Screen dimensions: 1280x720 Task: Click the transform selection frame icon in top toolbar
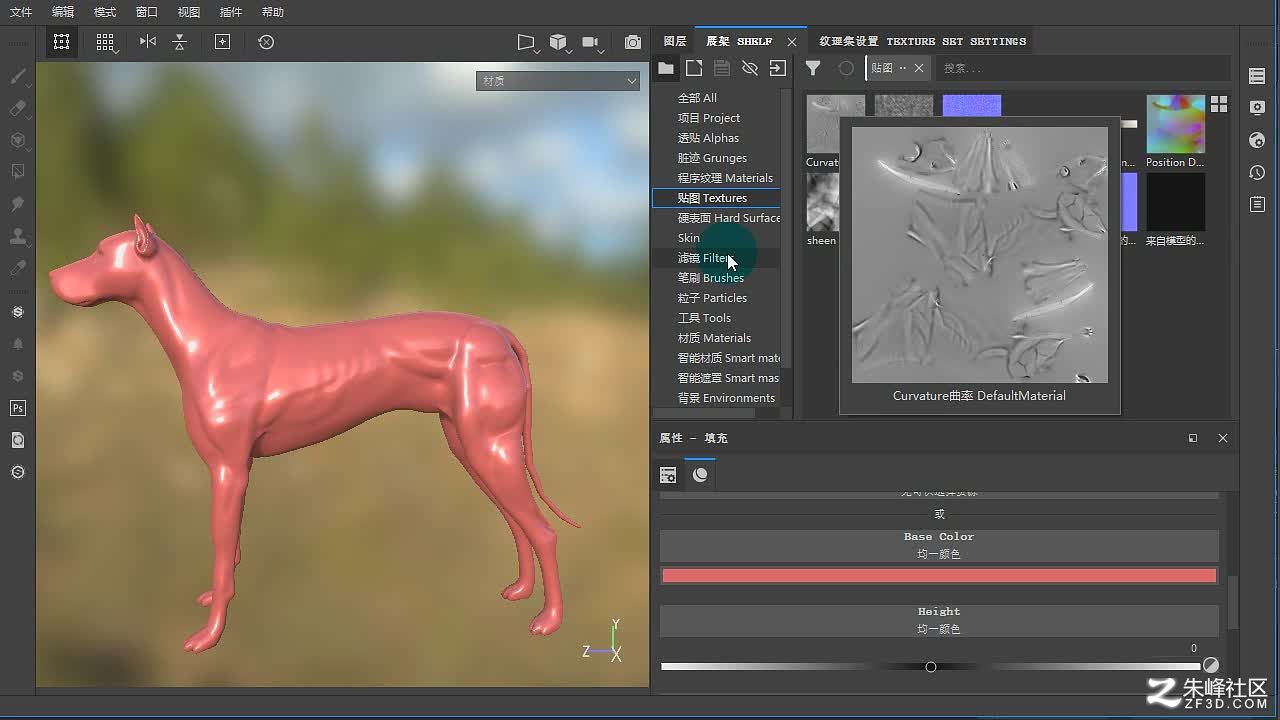point(62,42)
